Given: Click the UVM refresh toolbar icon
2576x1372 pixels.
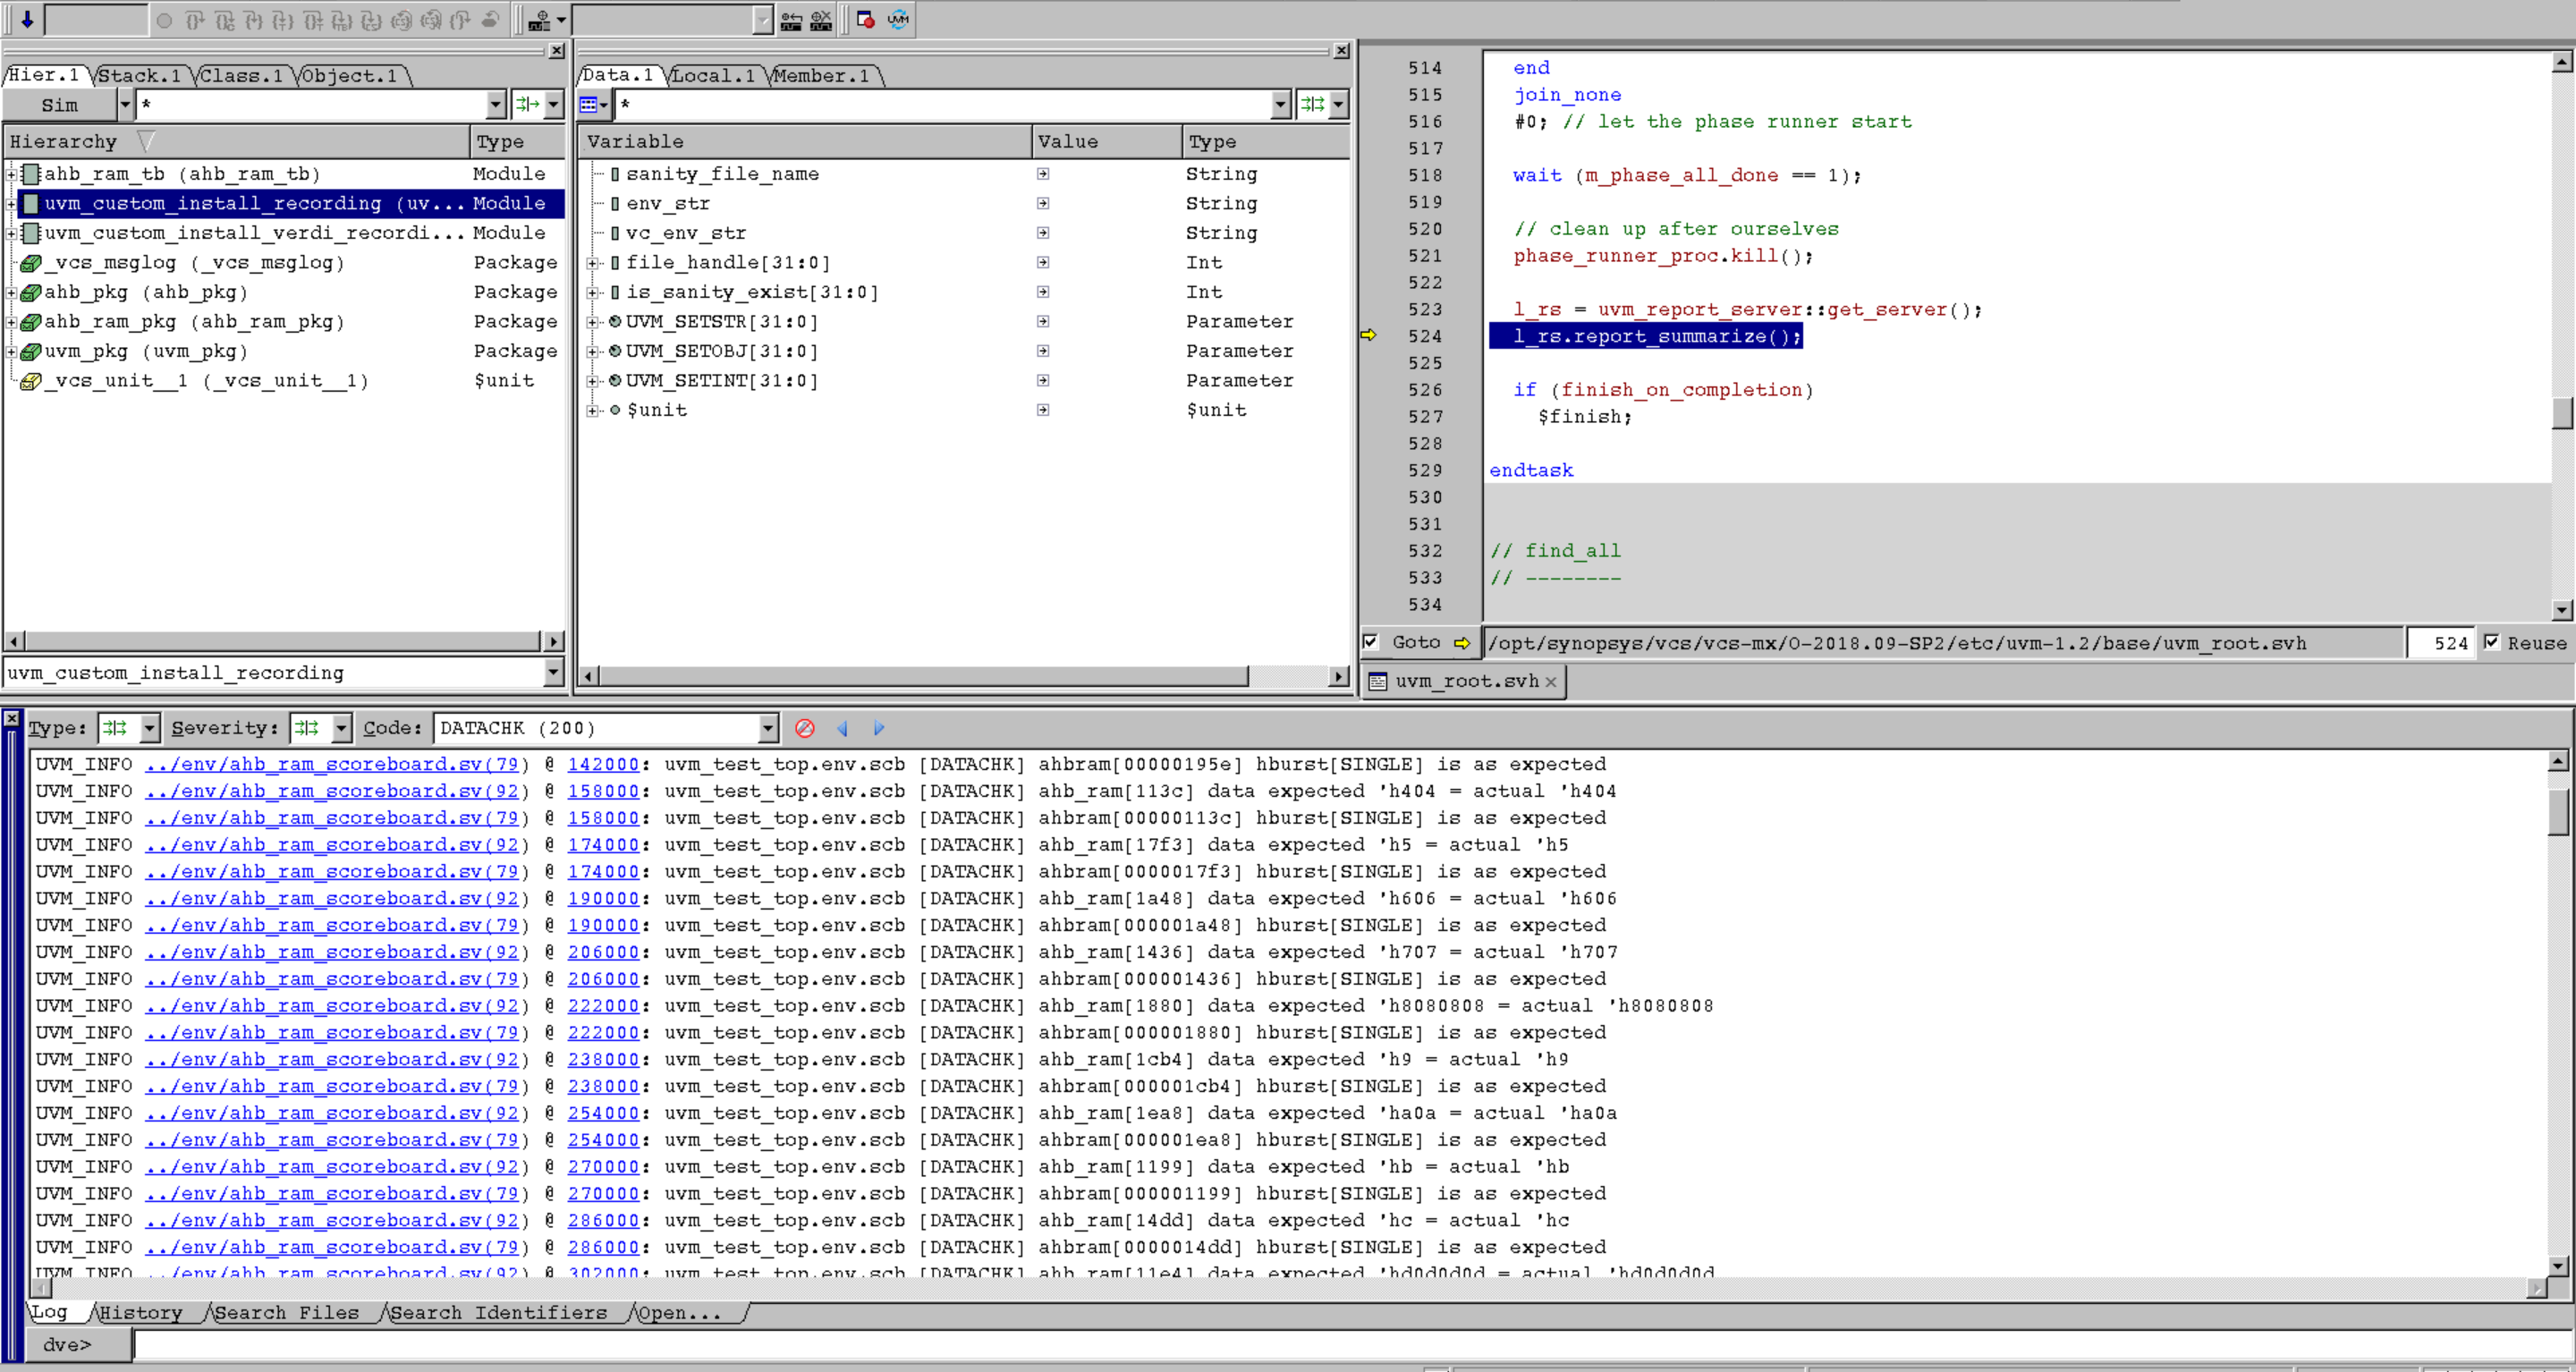Looking at the screenshot, I should click(x=898, y=19).
